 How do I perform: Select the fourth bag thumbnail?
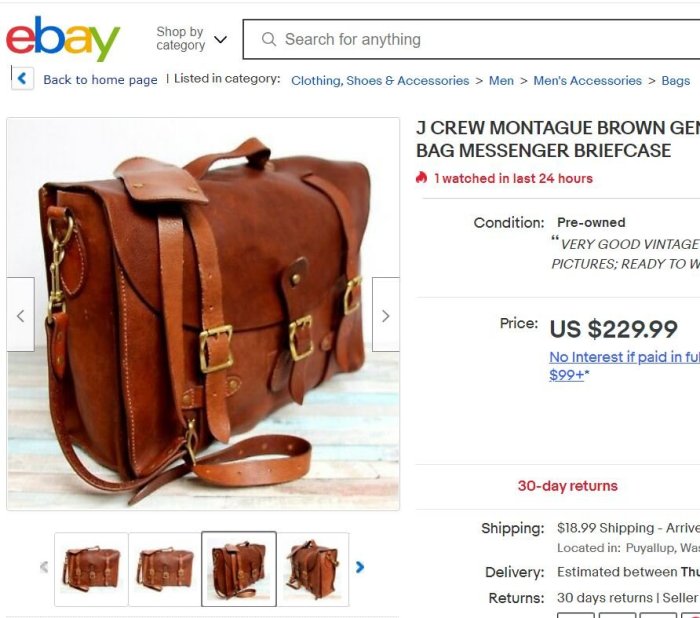pos(313,569)
